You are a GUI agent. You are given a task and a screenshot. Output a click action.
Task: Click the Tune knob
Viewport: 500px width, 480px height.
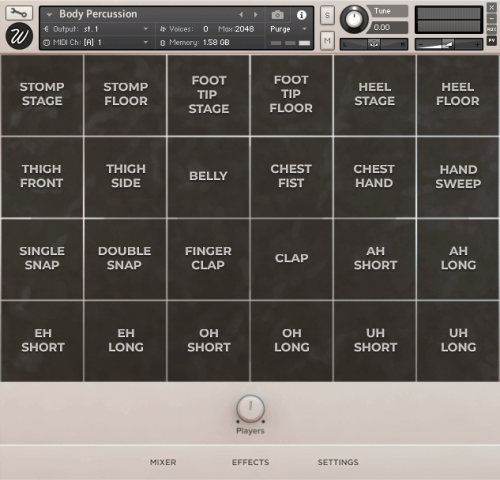(x=354, y=19)
